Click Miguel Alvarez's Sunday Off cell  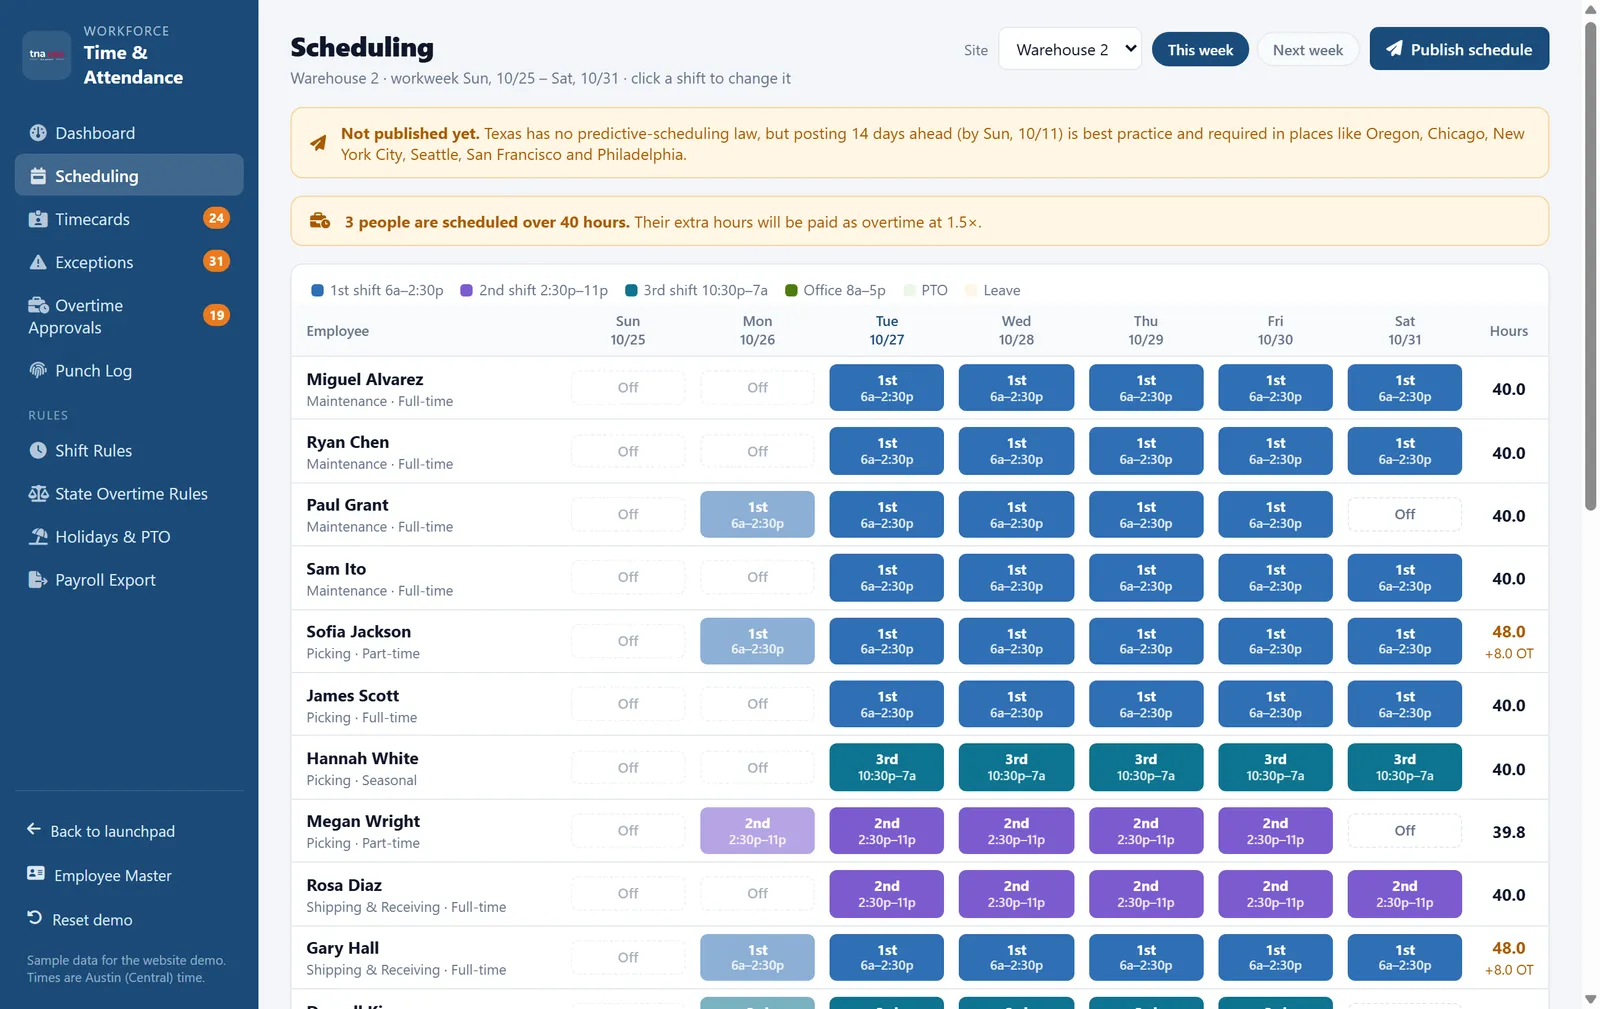[628, 387]
